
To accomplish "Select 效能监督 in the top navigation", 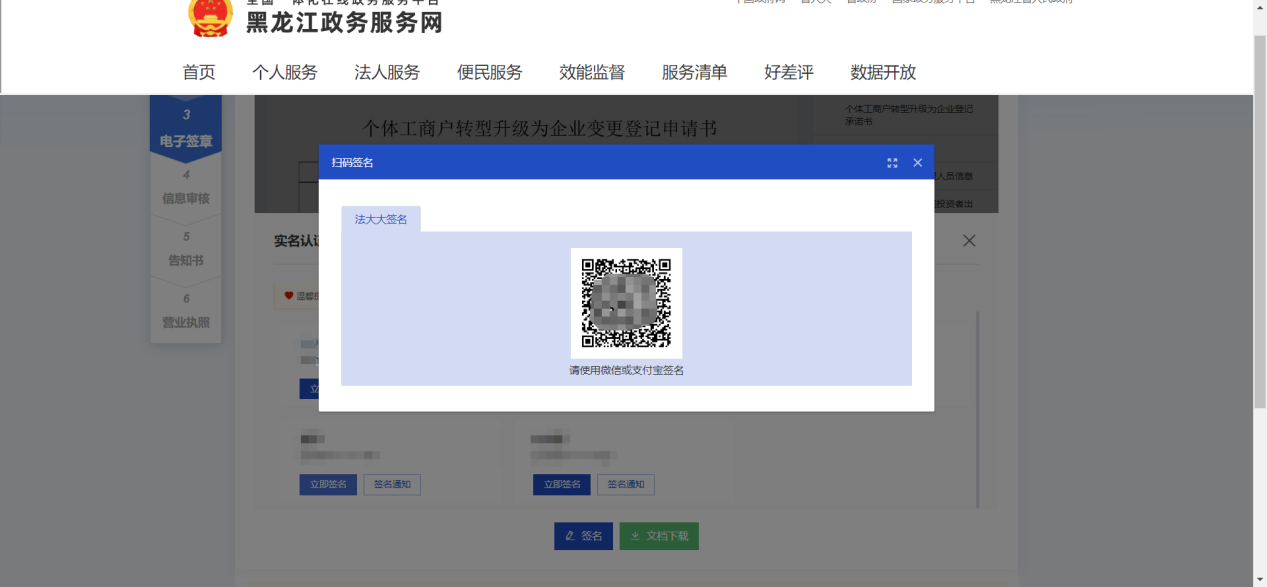I will (x=592, y=72).
